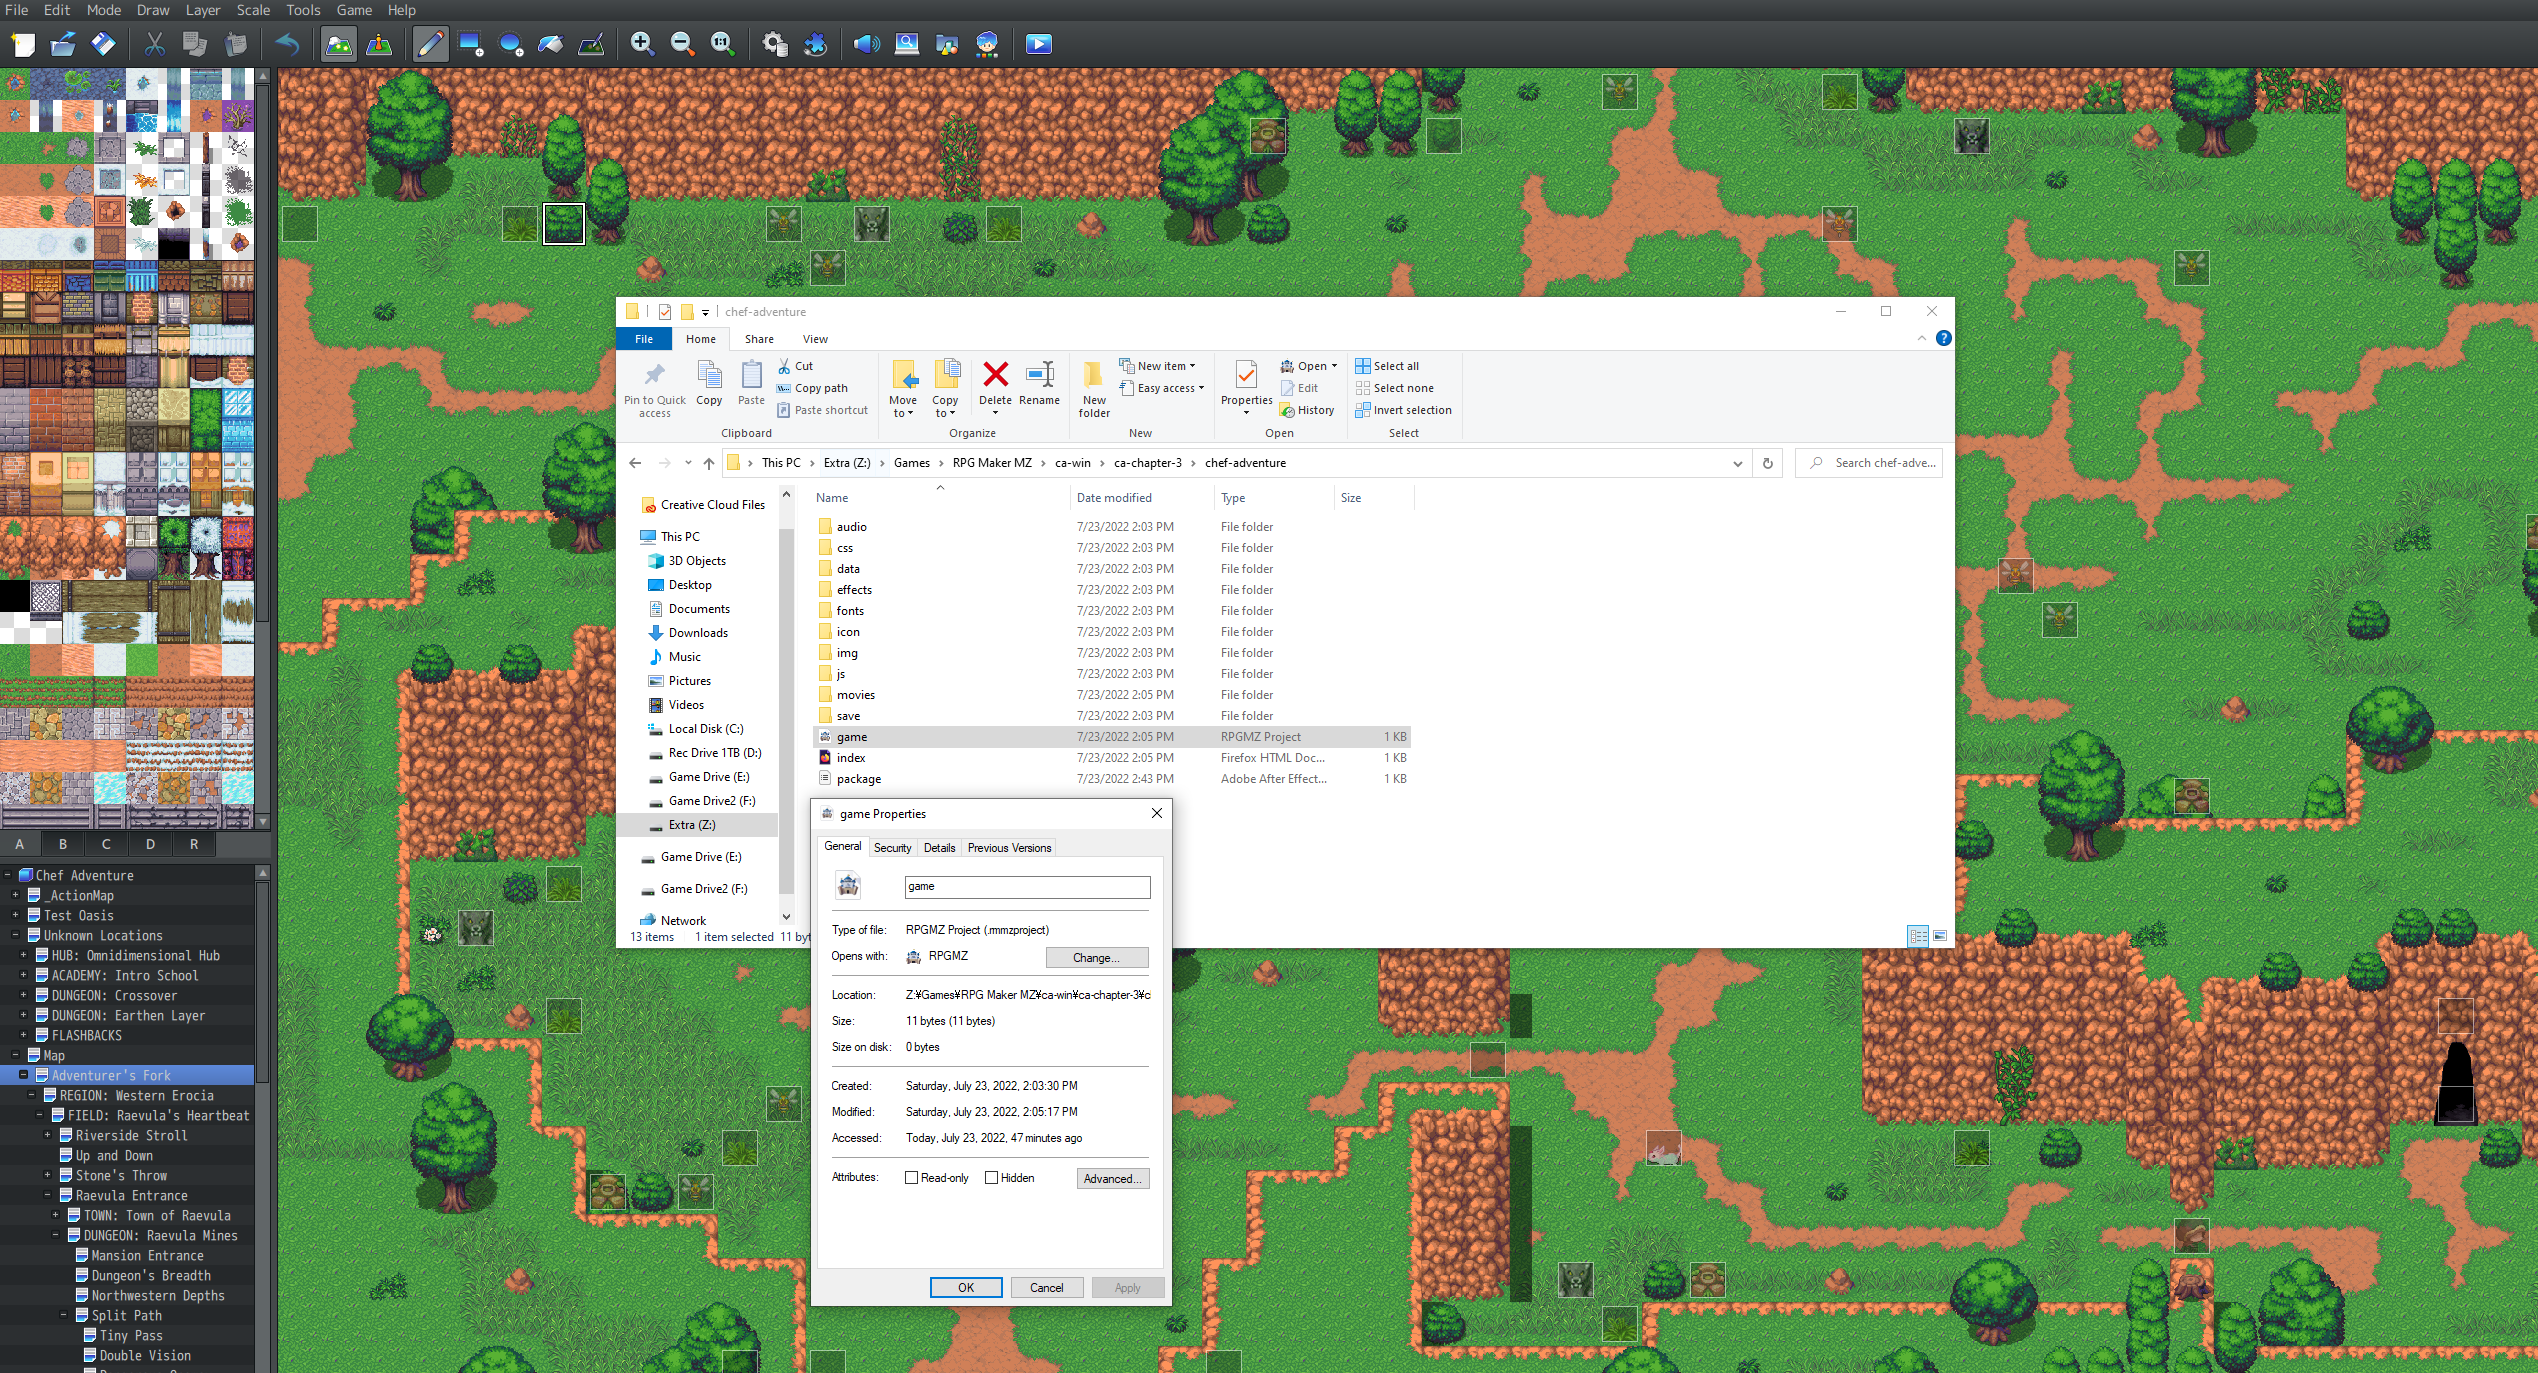This screenshot has height=1373, width=2538.
Task: Click the Zoom In magnifier icon
Action: pyautogui.click(x=642, y=44)
